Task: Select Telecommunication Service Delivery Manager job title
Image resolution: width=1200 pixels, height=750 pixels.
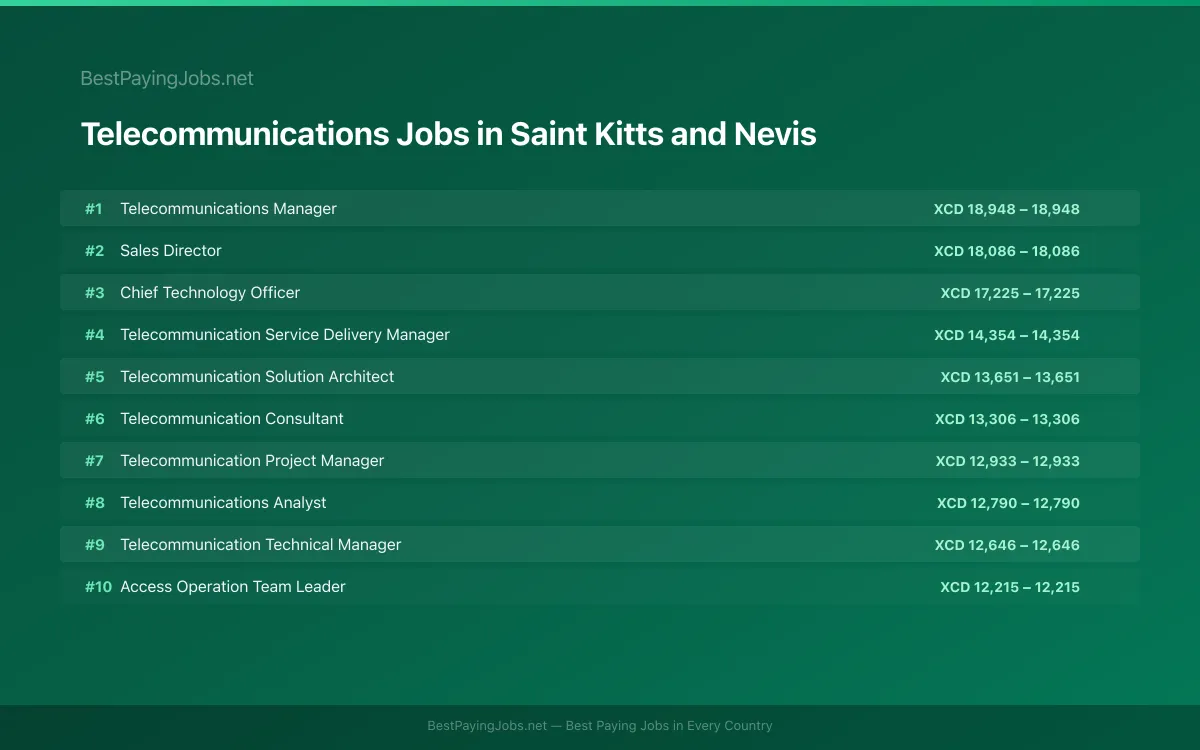Action: point(285,334)
